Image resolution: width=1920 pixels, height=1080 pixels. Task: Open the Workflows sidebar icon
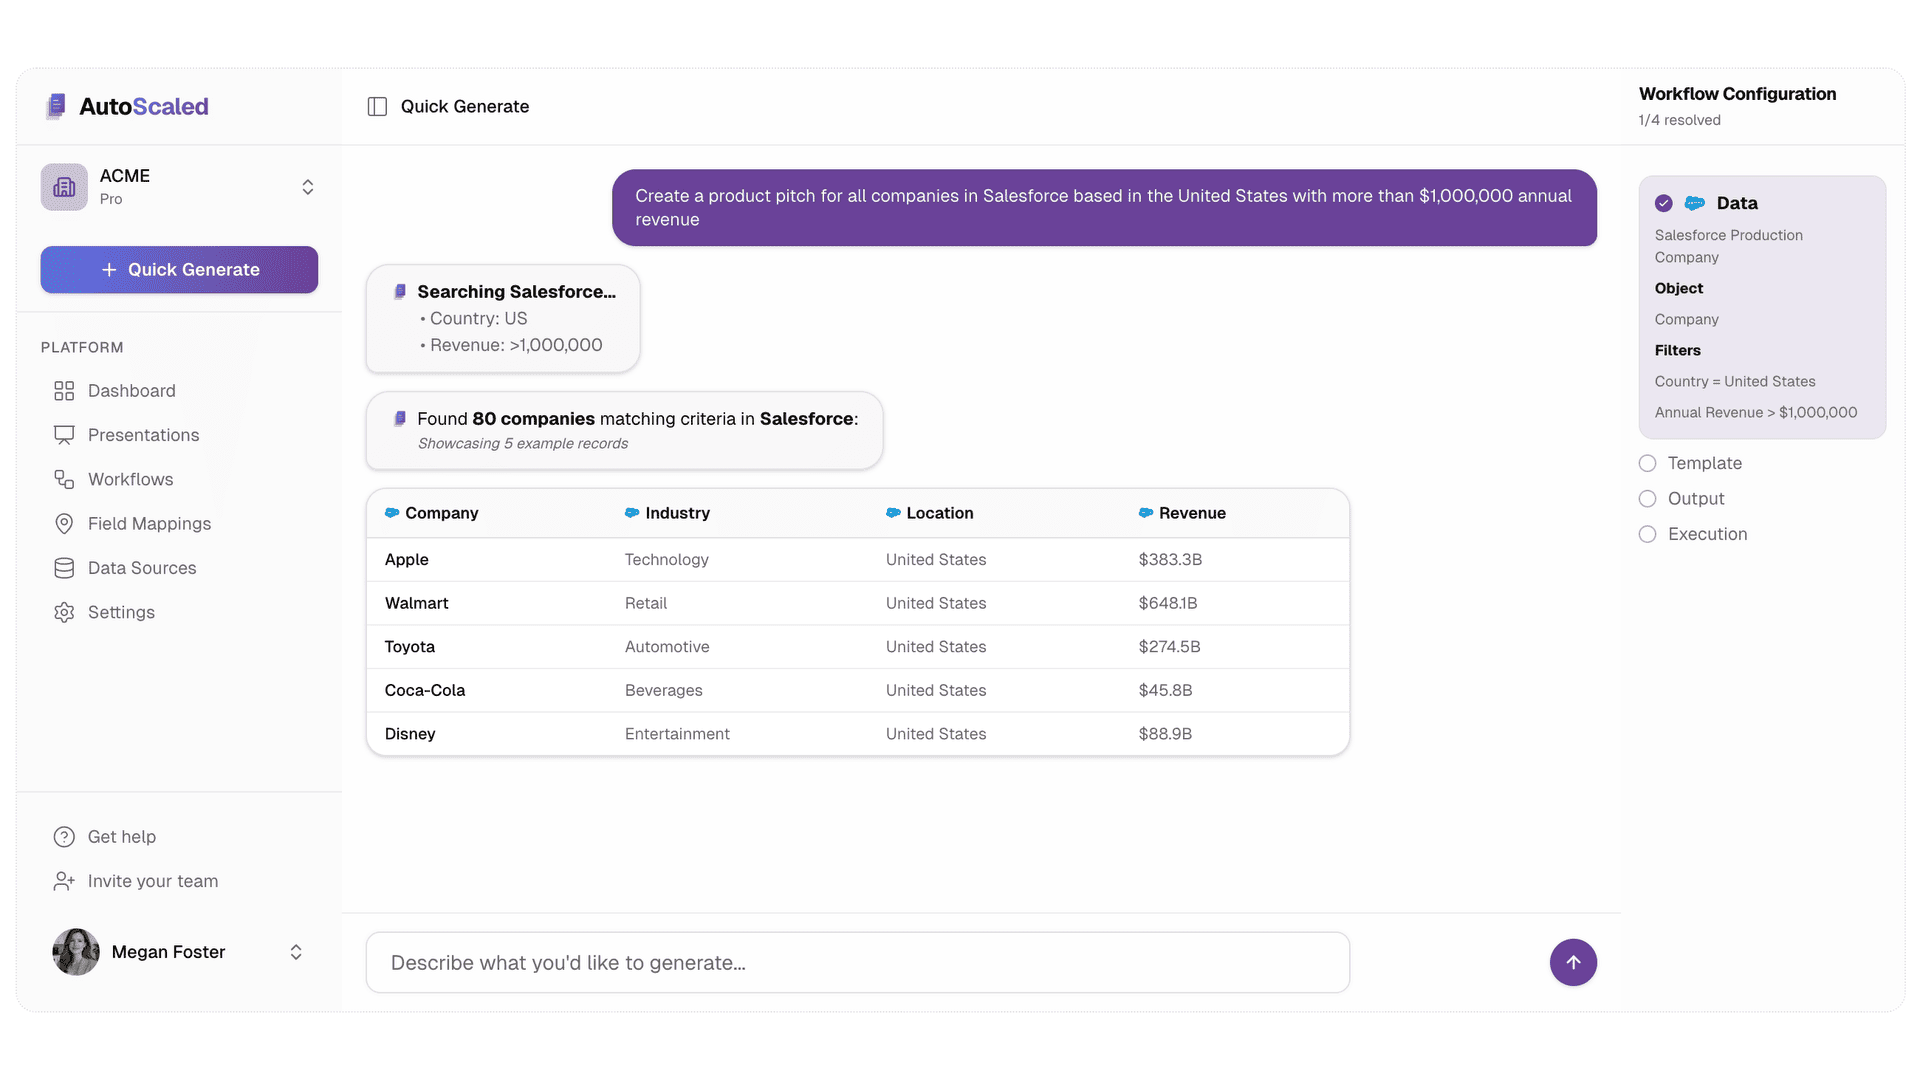coord(64,480)
